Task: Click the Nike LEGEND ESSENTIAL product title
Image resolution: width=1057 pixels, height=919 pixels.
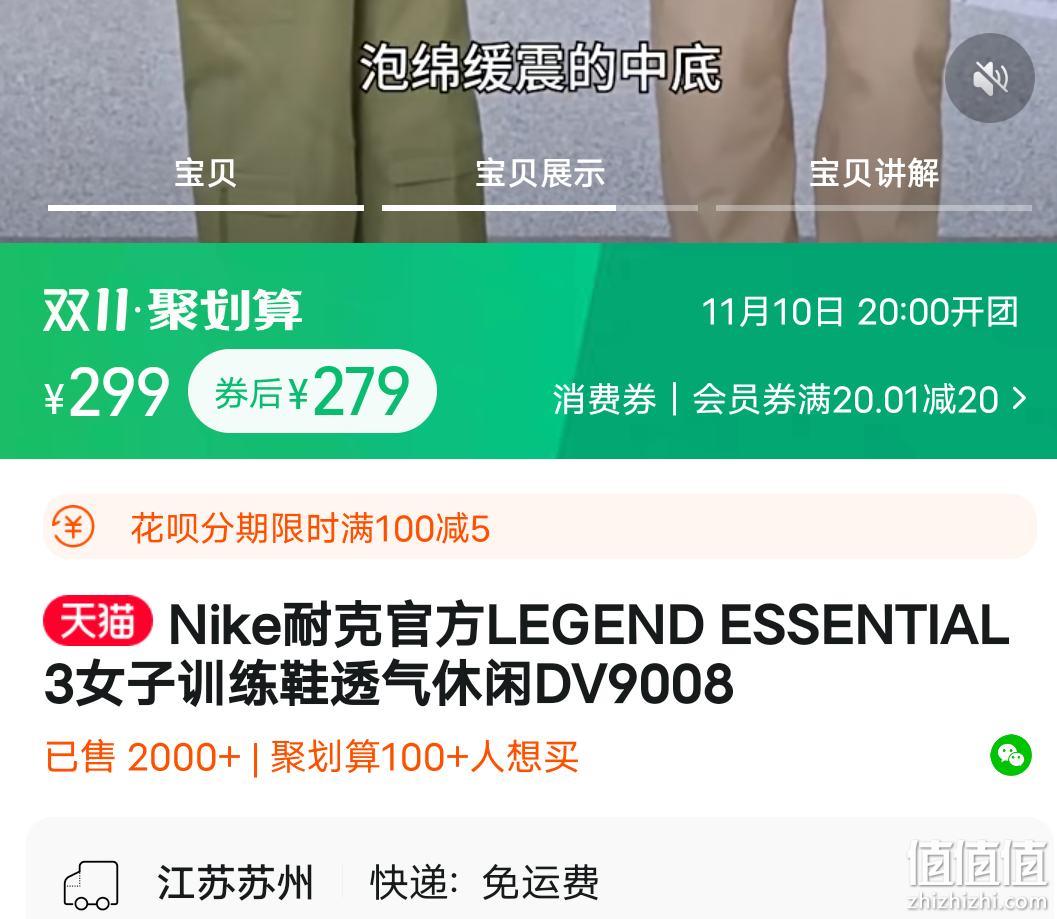Action: (x=526, y=653)
